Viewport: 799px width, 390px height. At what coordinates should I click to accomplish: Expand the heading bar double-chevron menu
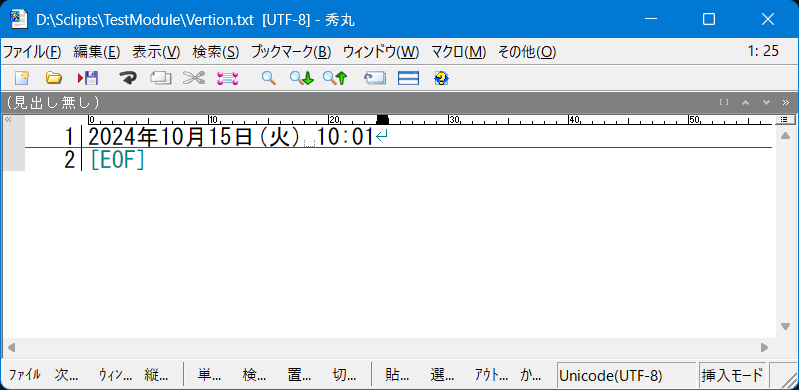coord(785,102)
